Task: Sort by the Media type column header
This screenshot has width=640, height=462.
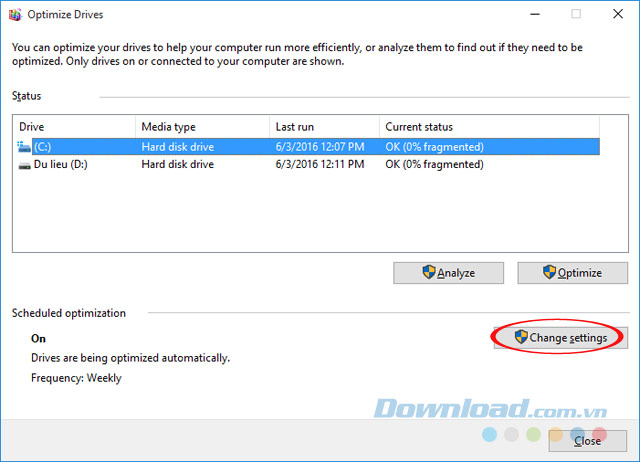Action: coord(202,127)
